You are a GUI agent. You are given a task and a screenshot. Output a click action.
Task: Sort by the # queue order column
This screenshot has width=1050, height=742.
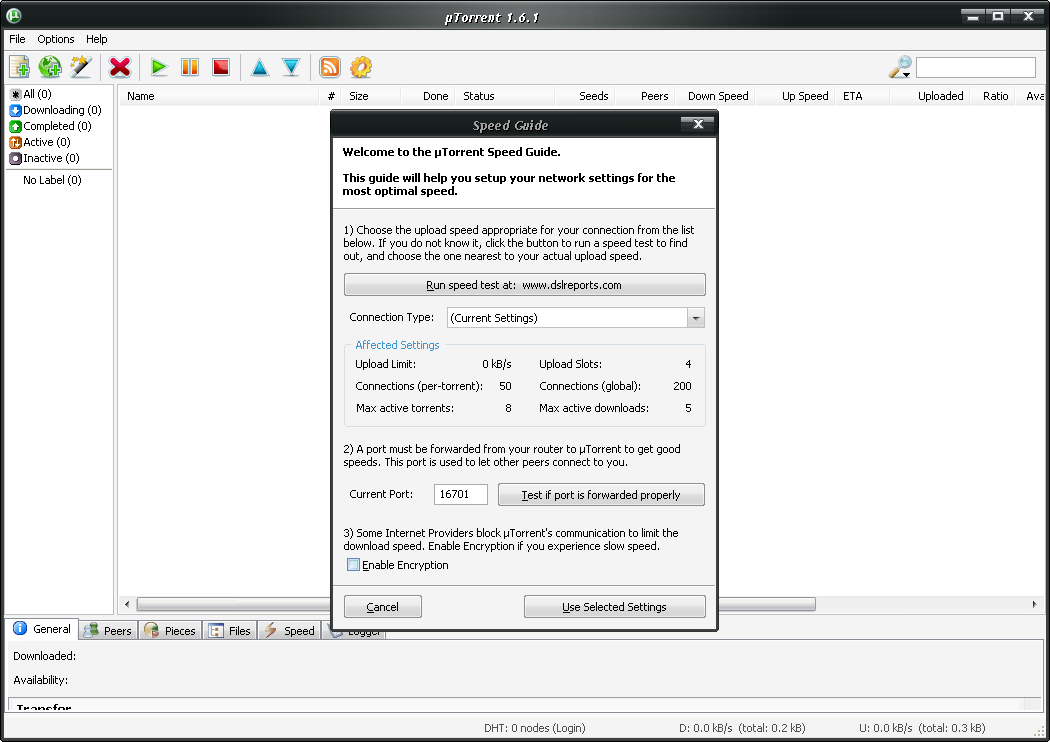(x=331, y=96)
